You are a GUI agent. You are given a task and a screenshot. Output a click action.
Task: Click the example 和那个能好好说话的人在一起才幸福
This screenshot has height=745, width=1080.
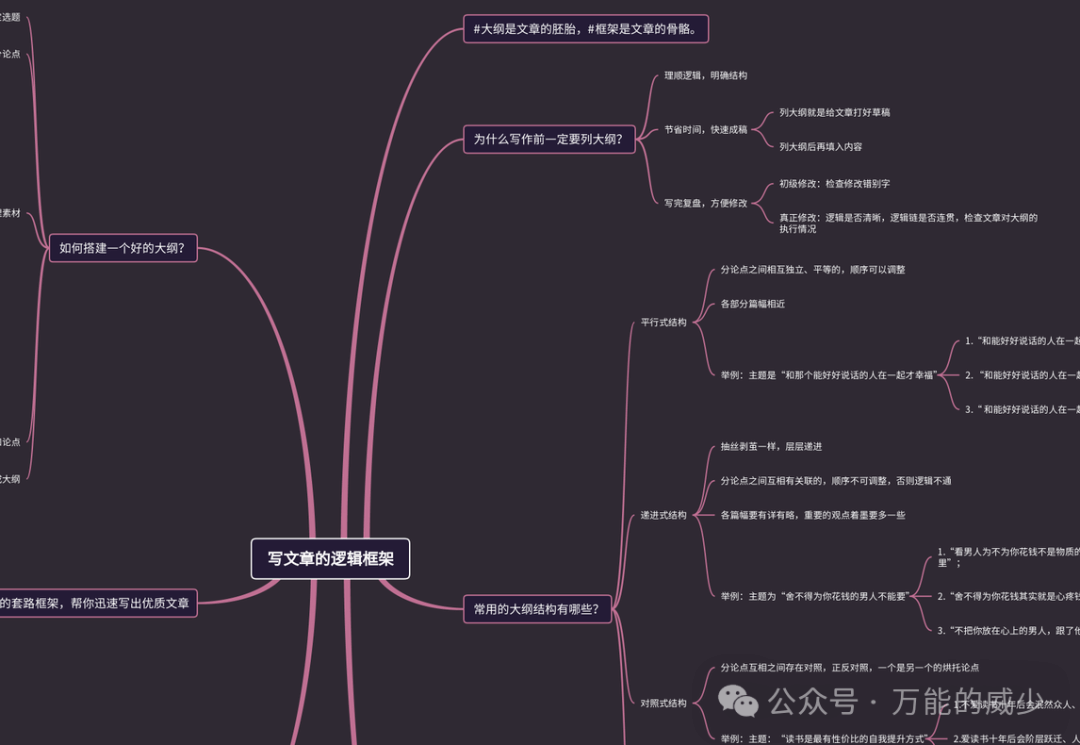pyautogui.click(x=829, y=375)
